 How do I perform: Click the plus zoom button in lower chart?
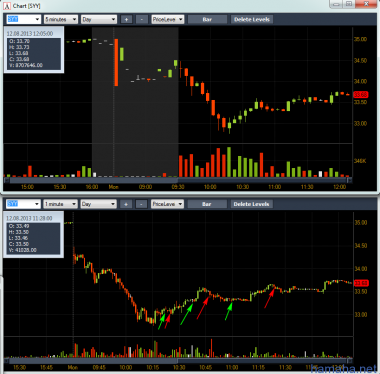126,204
